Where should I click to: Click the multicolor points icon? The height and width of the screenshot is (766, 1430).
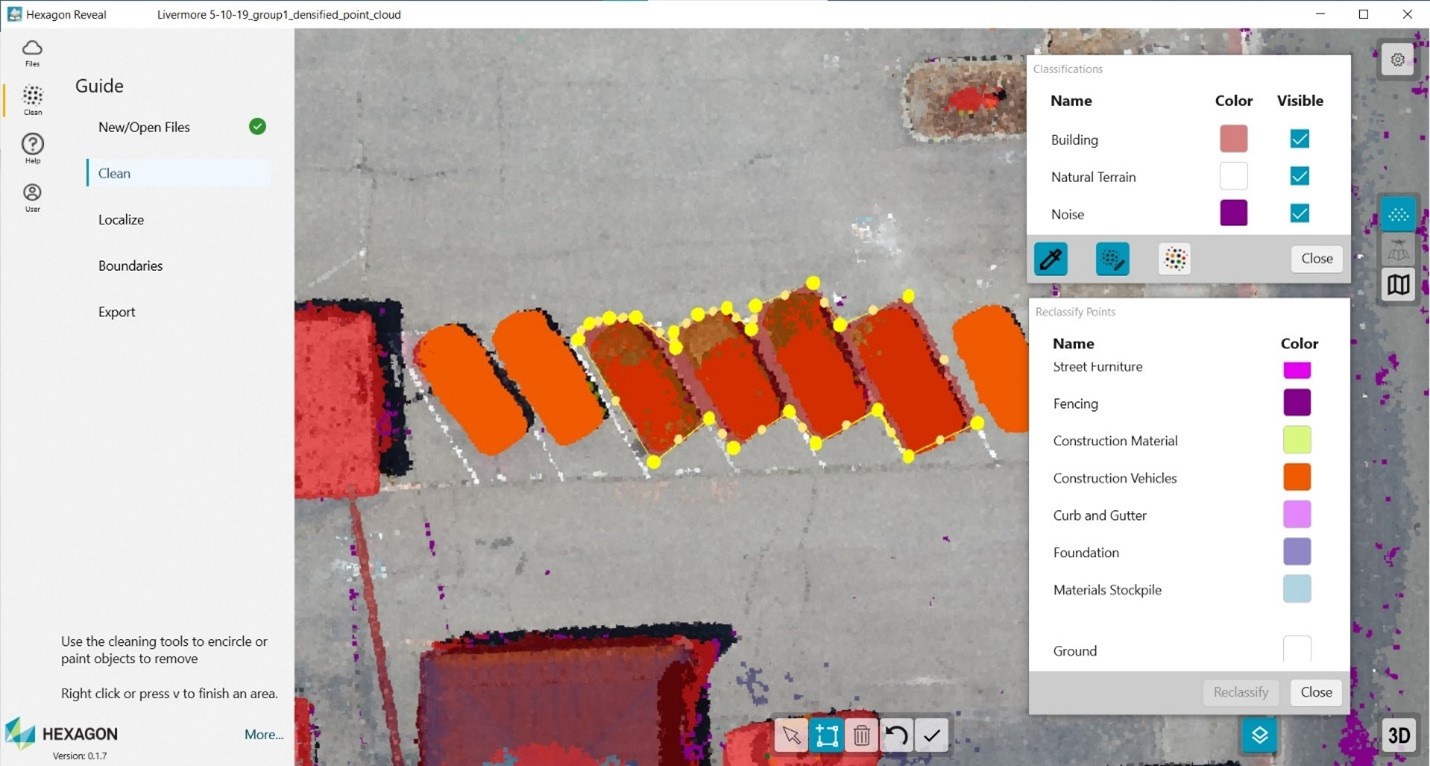[1175, 259]
